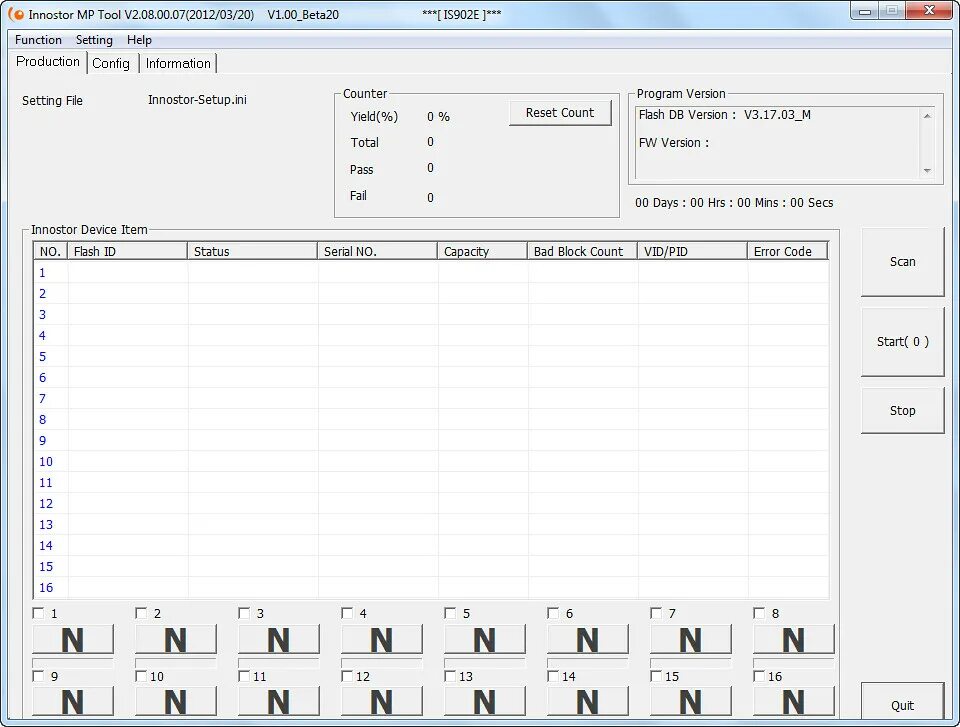Enable the port 11 checkbox
Image resolution: width=960 pixels, height=727 pixels.
click(x=244, y=676)
